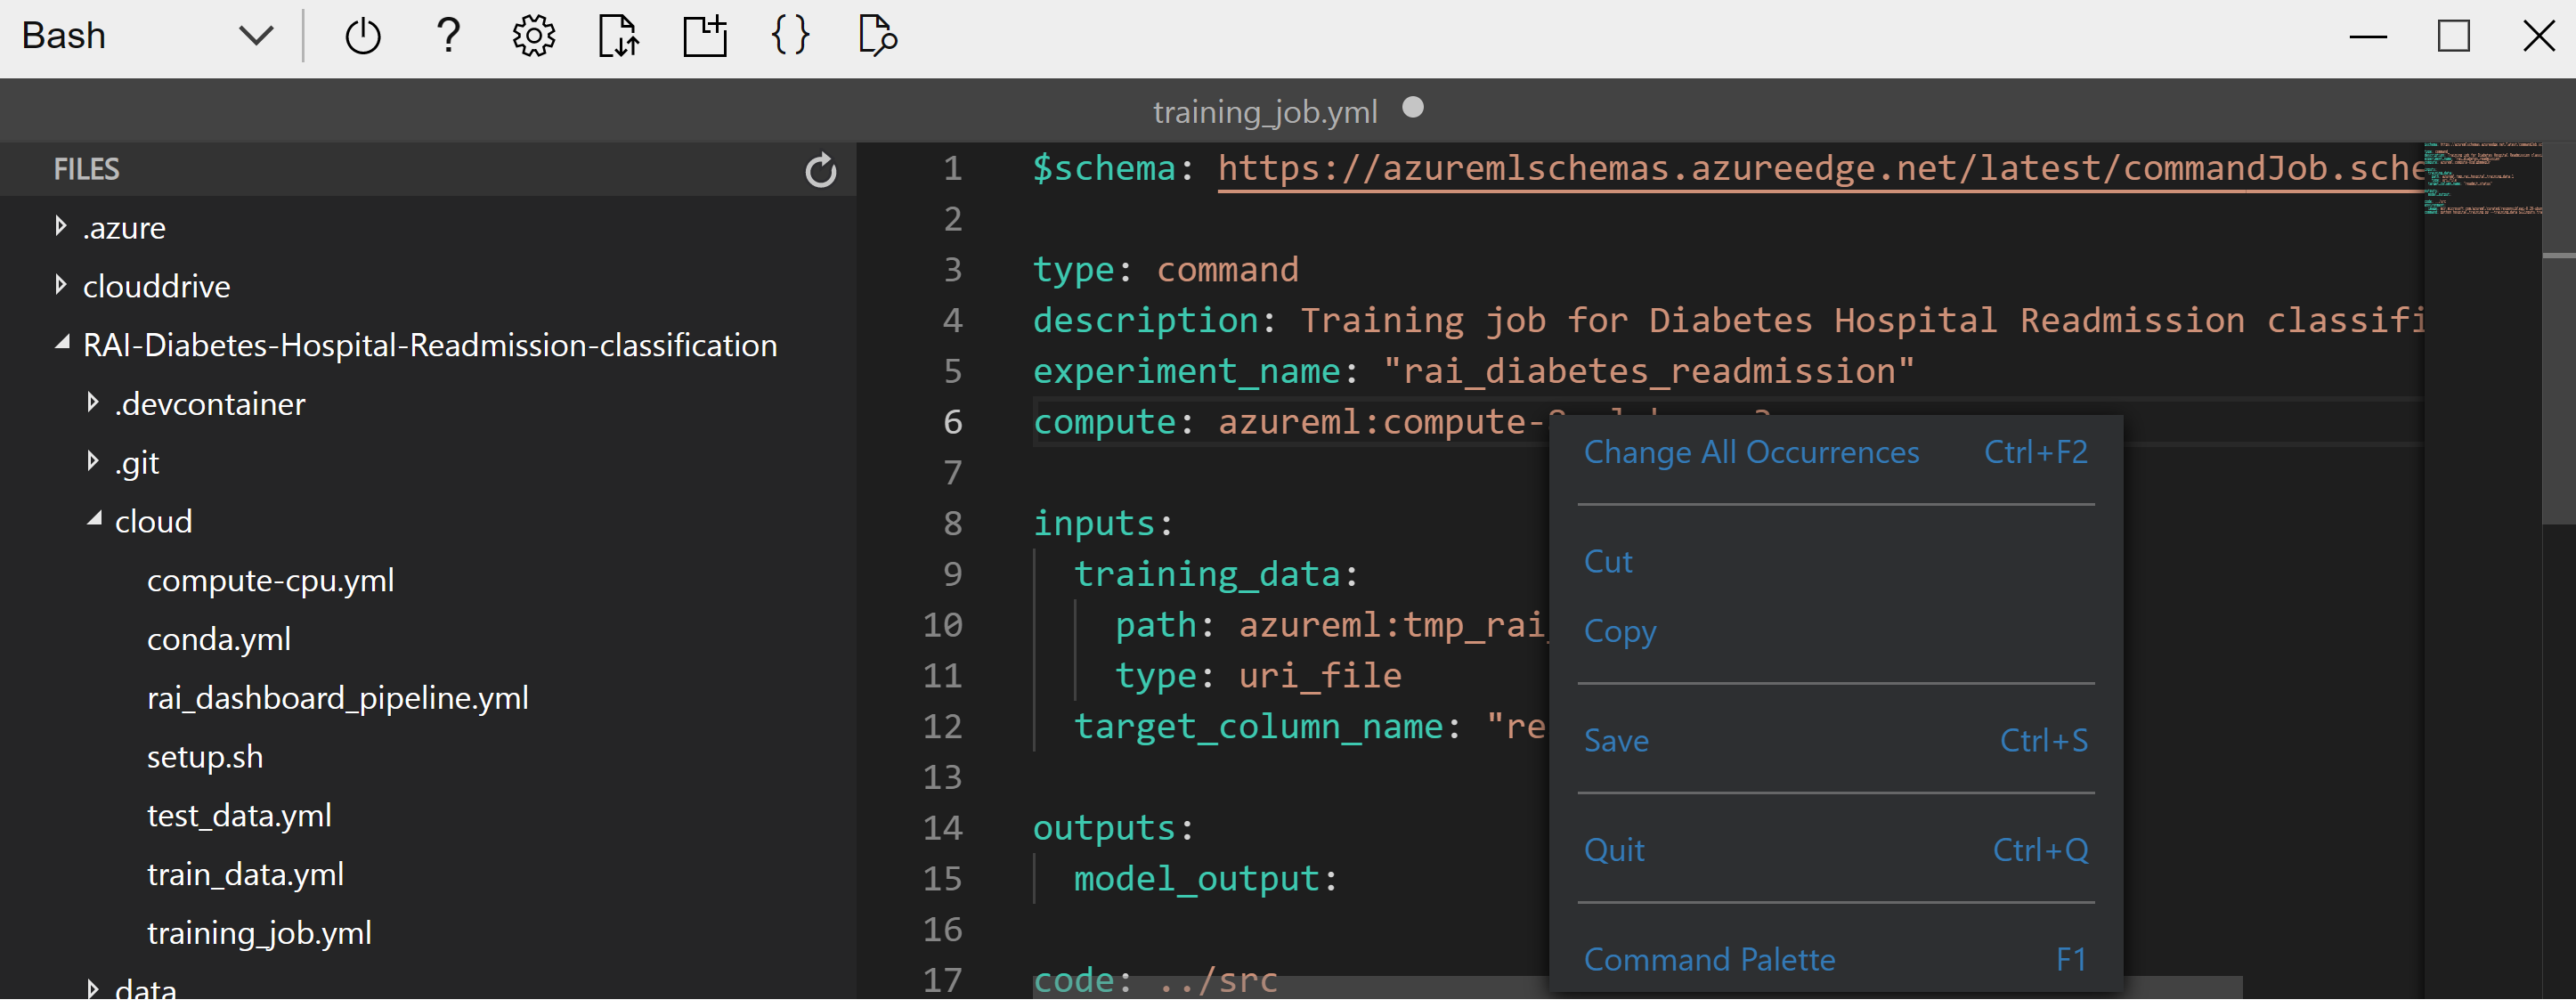
Task: Click the upload/export terminal icon
Action: pyautogui.click(x=618, y=33)
